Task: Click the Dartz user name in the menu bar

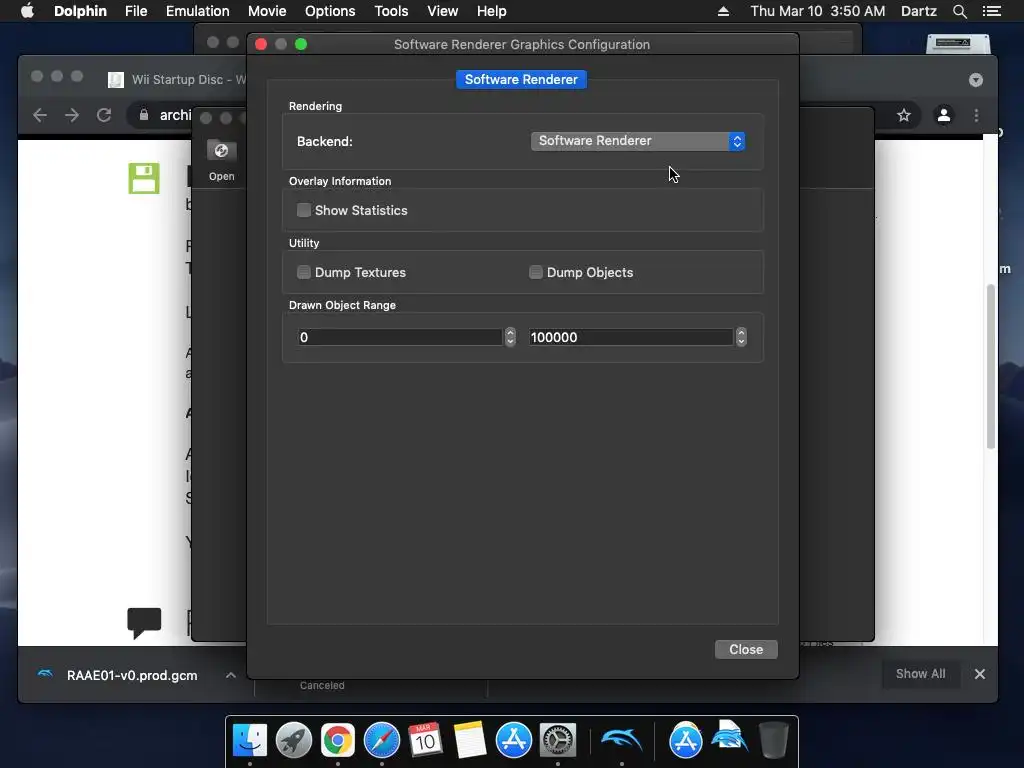Action: [x=918, y=11]
